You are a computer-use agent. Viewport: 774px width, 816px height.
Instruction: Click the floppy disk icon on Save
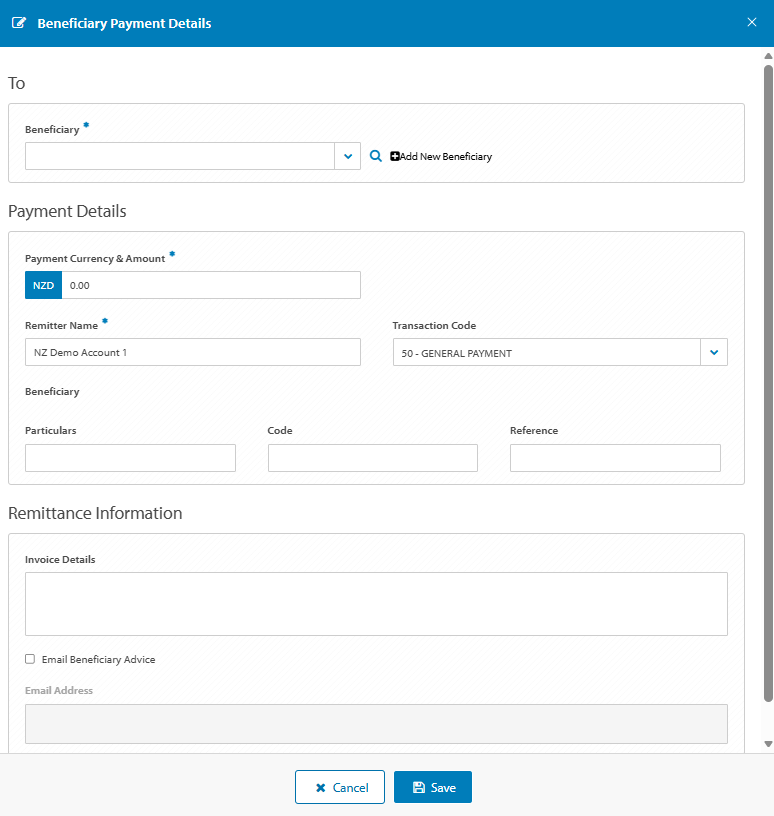[x=418, y=787]
